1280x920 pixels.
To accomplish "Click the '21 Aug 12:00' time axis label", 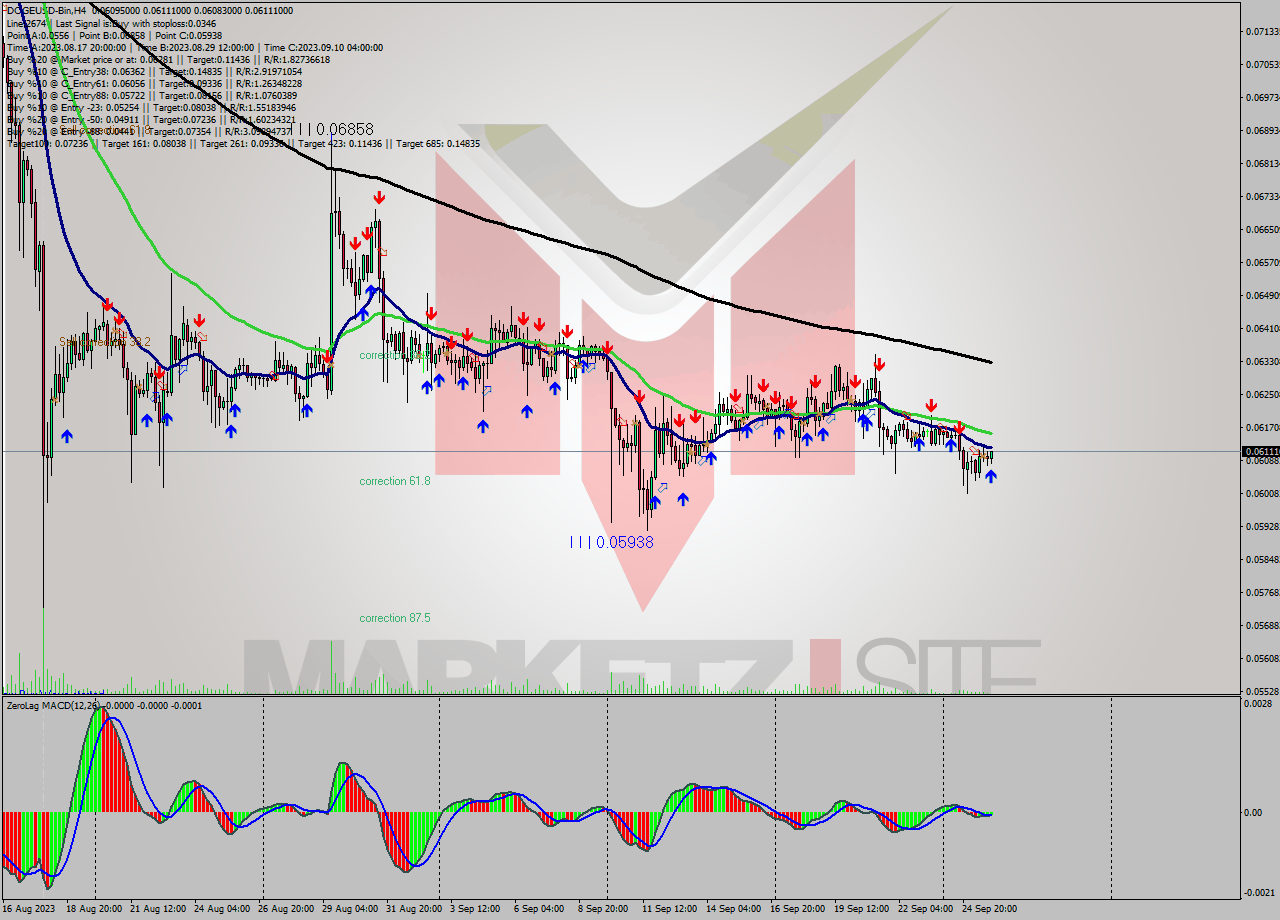I will pyautogui.click(x=159, y=909).
